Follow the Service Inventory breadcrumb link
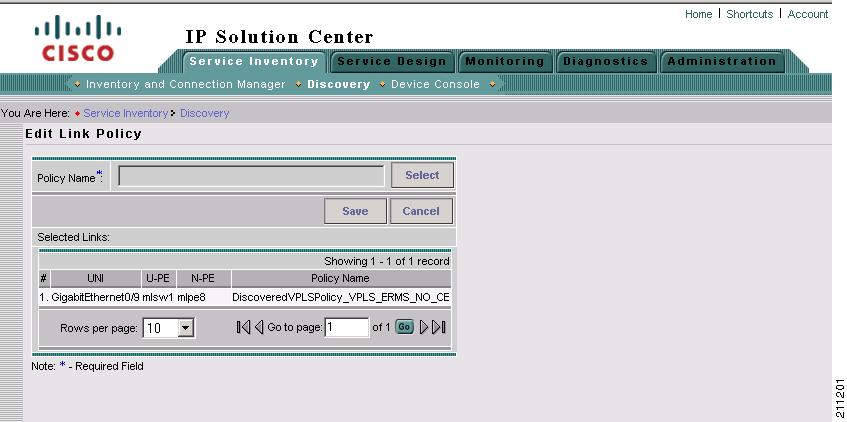The height and width of the screenshot is (422, 847). 125,113
